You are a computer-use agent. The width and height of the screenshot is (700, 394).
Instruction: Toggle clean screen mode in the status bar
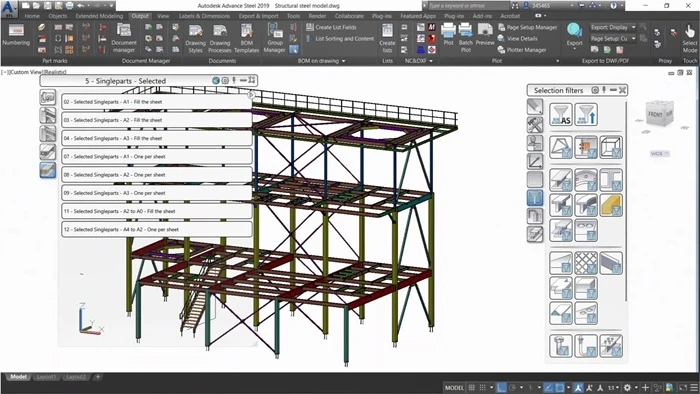click(683, 387)
